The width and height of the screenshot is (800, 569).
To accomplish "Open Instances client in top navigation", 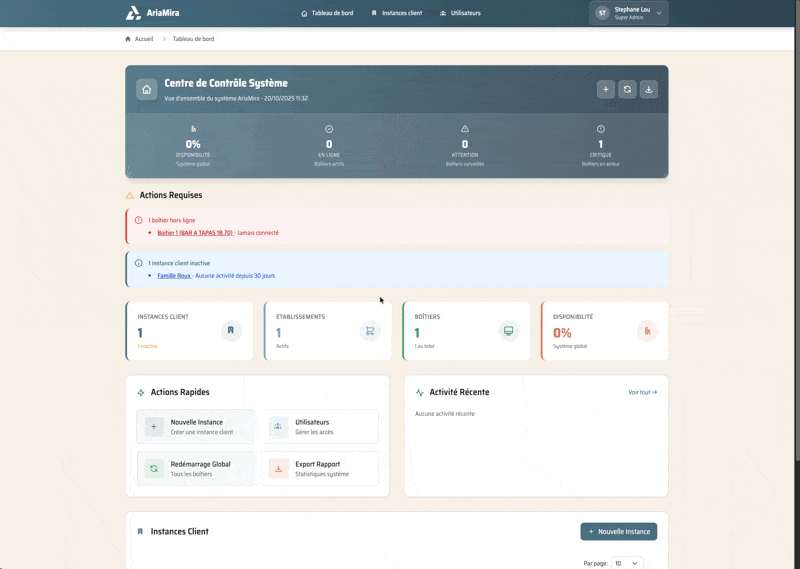I will click(x=396, y=13).
